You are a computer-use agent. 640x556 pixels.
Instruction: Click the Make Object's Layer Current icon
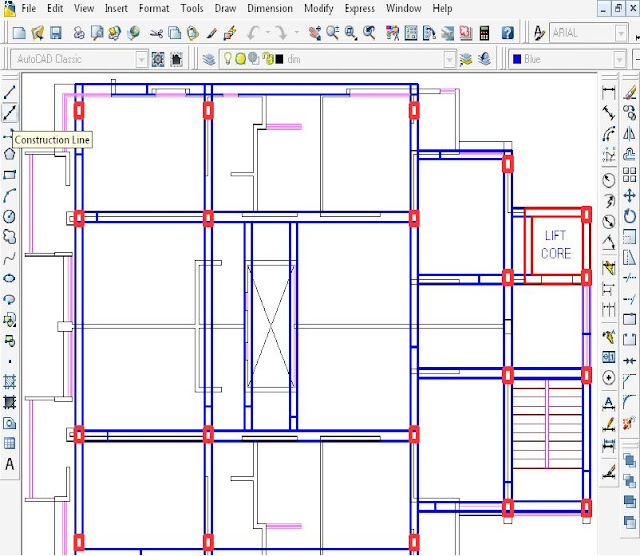point(466,60)
